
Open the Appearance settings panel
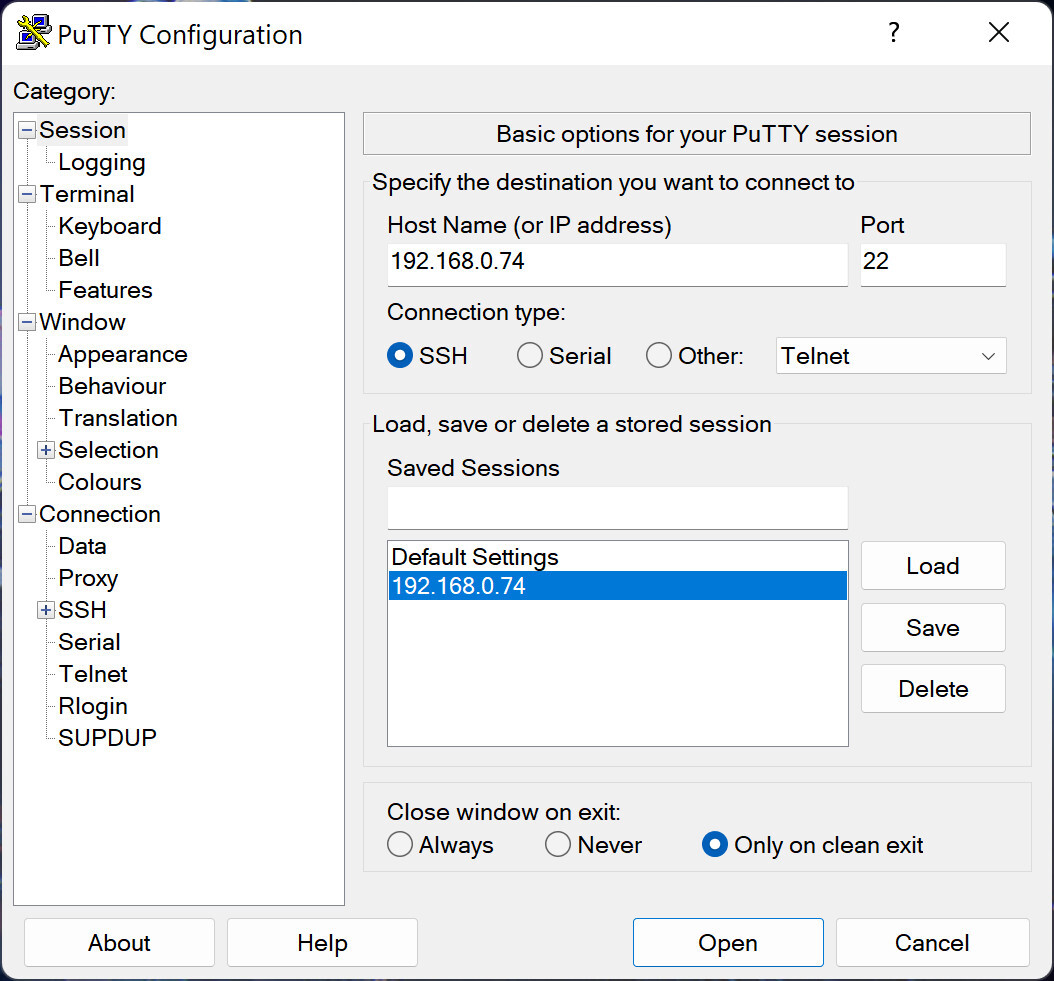click(122, 354)
